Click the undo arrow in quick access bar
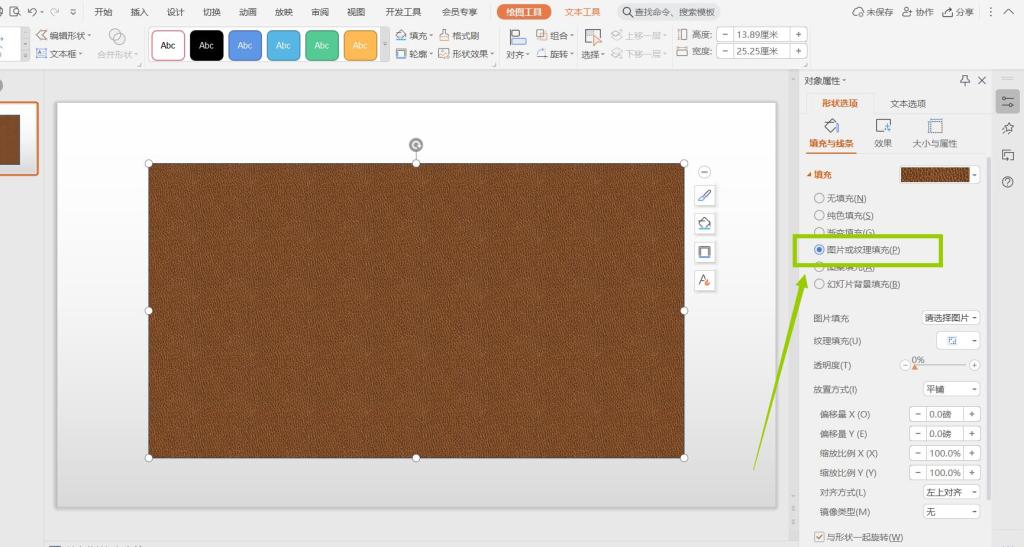Screen dimensions: 1024x547 (33, 12)
